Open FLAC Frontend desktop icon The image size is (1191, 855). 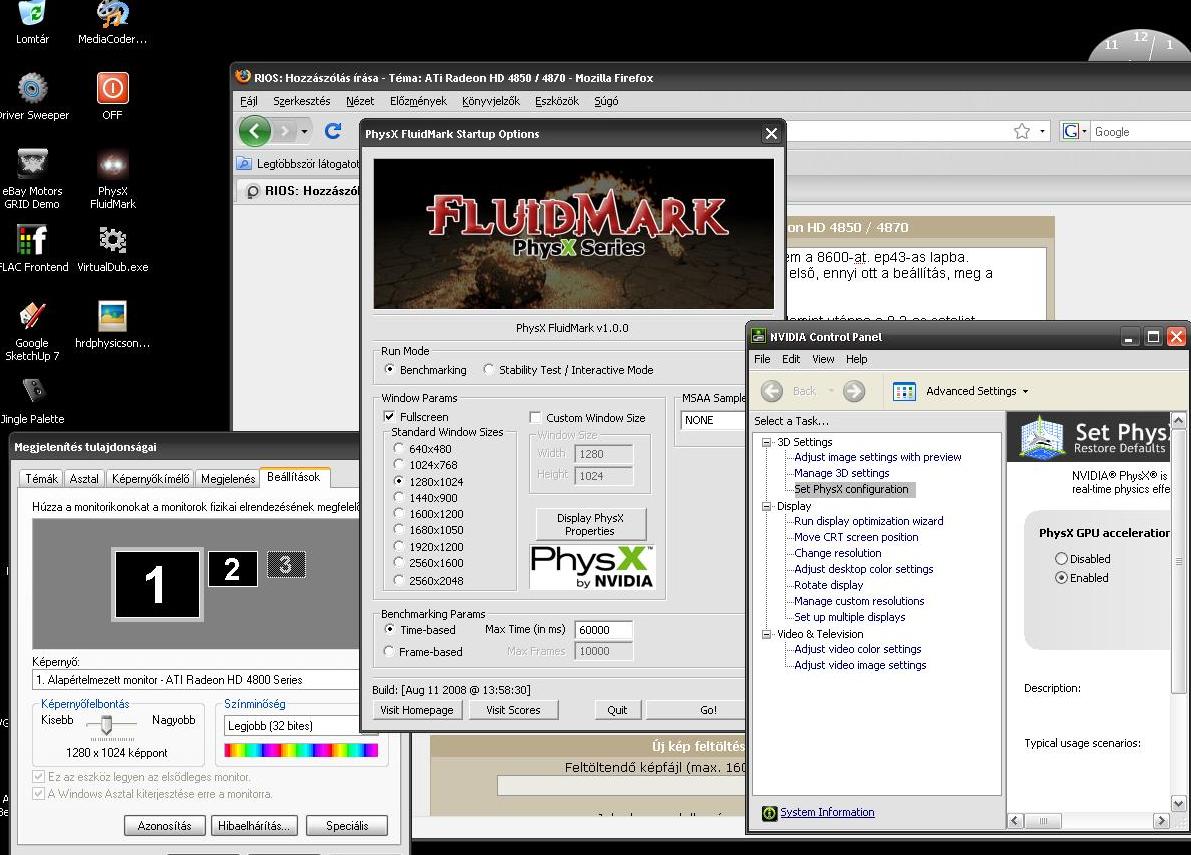click(x=33, y=240)
